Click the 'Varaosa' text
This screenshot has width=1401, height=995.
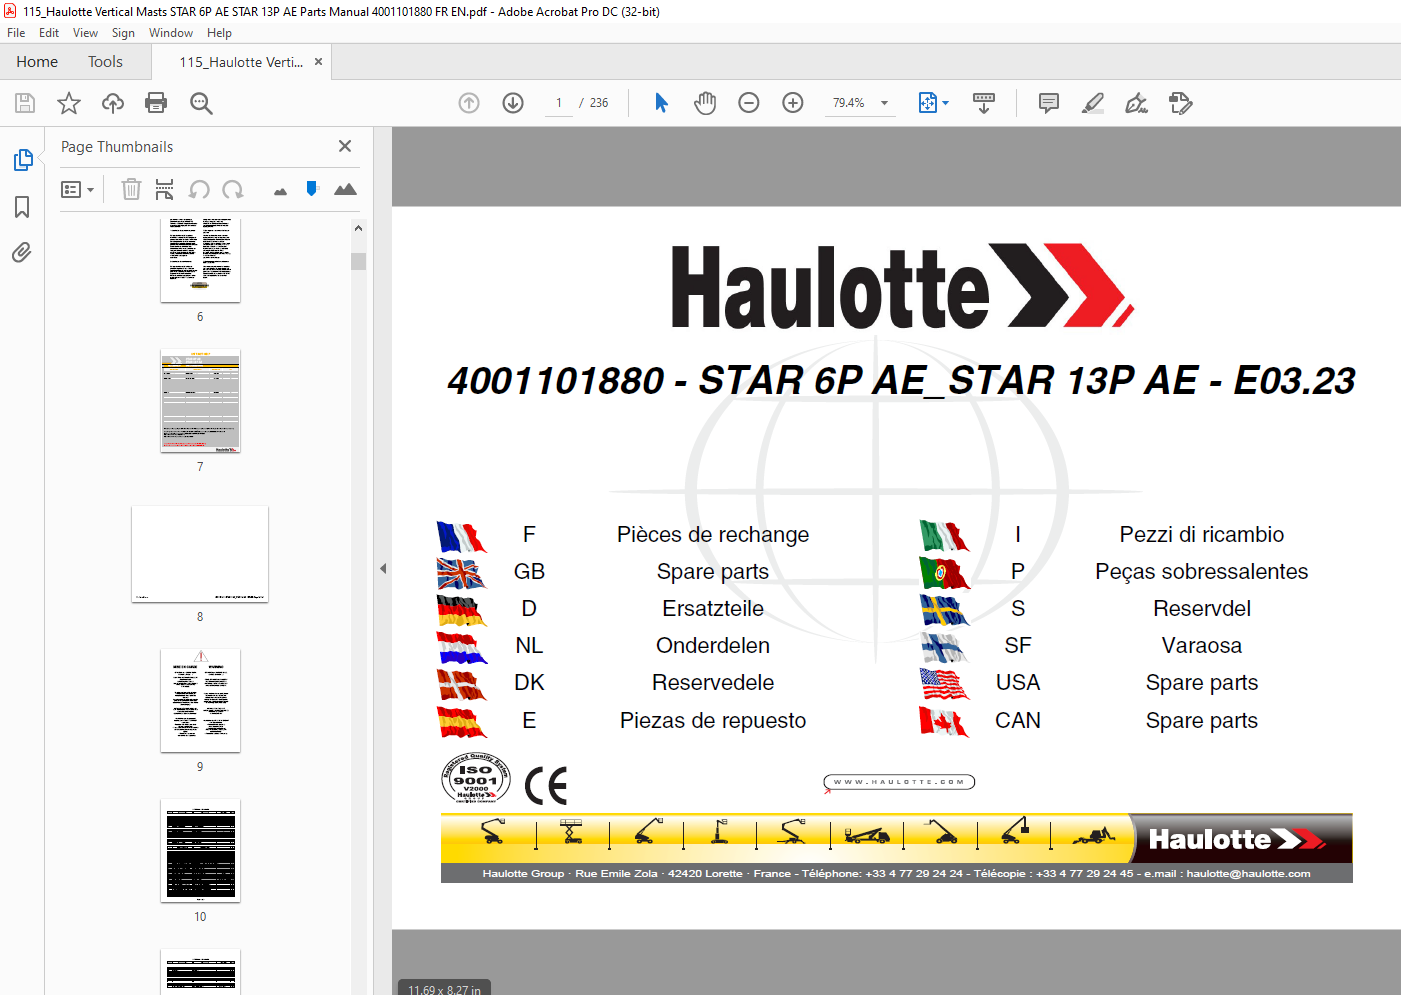coord(1201,646)
